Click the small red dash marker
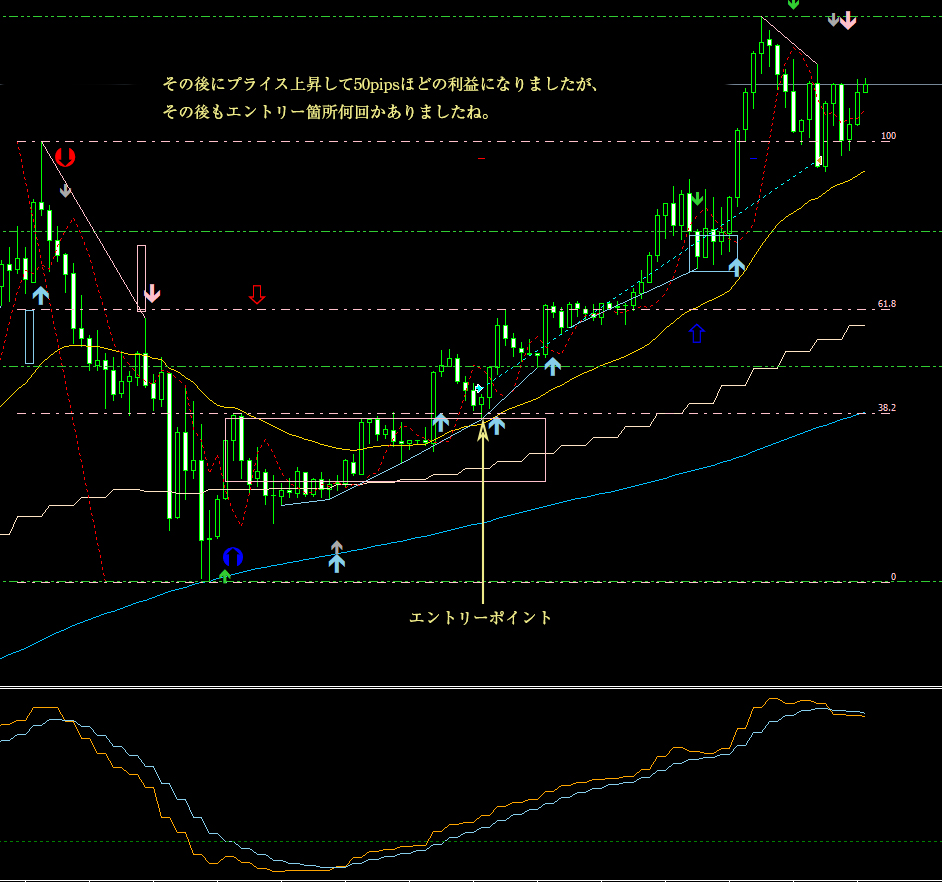This screenshot has width=942, height=882. [481, 159]
